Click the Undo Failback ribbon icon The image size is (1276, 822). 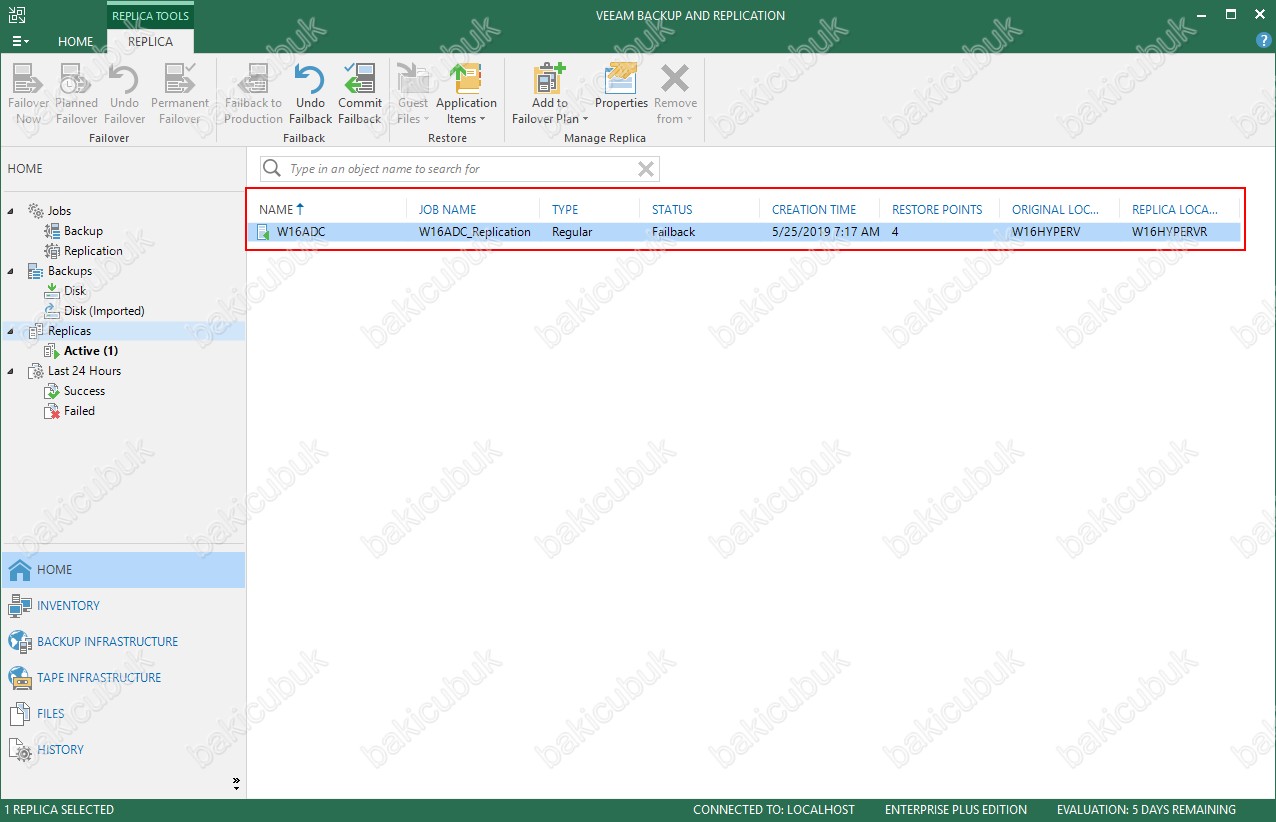pos(310,95)
